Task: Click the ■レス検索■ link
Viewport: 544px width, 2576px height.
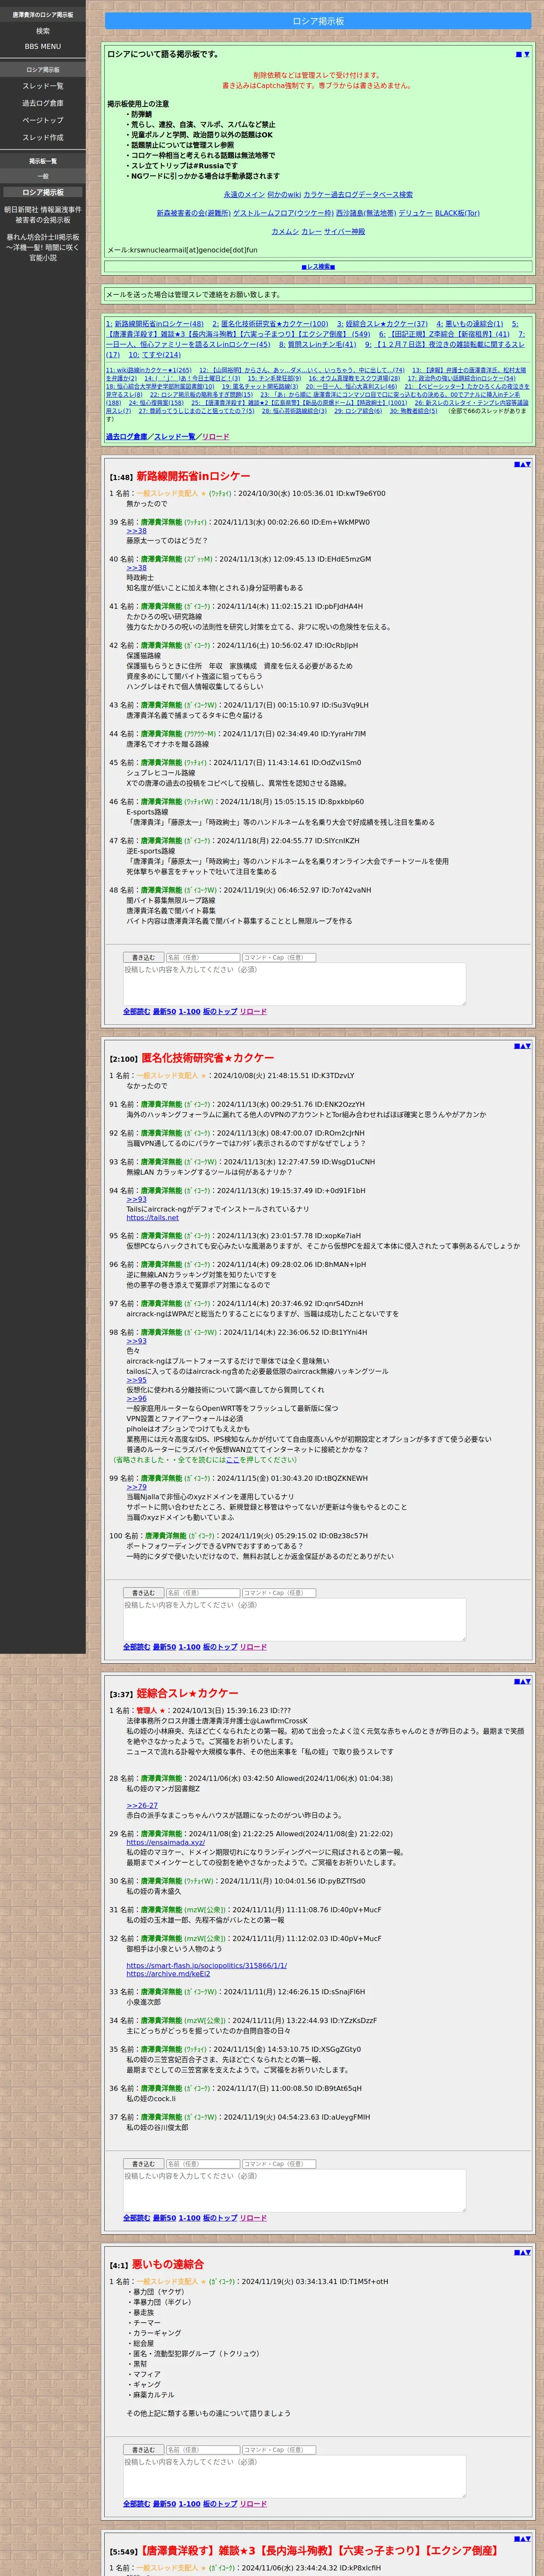Action: click(318, 267)
